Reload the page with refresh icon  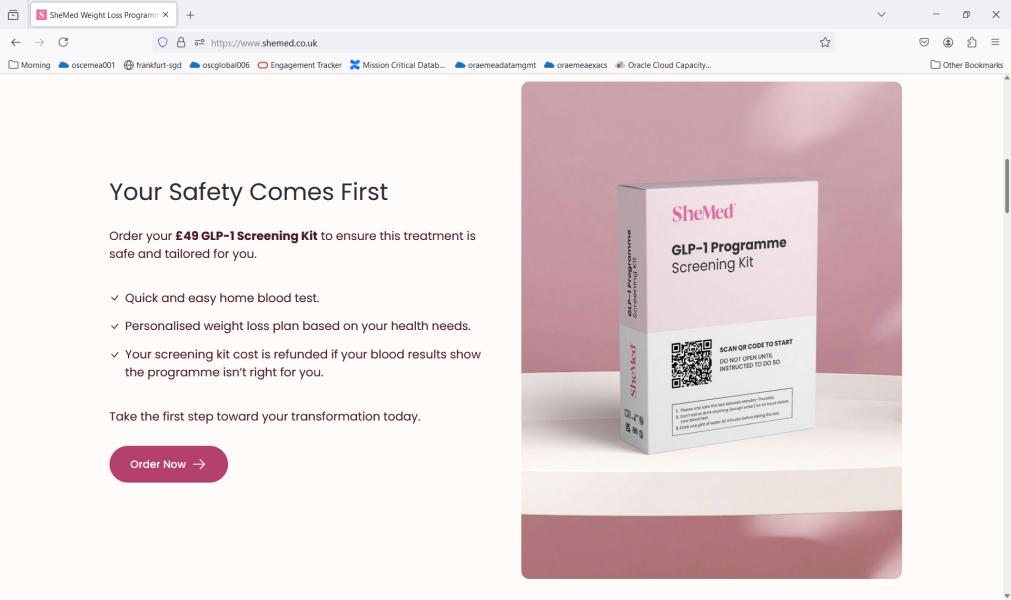tap(63, 43)
